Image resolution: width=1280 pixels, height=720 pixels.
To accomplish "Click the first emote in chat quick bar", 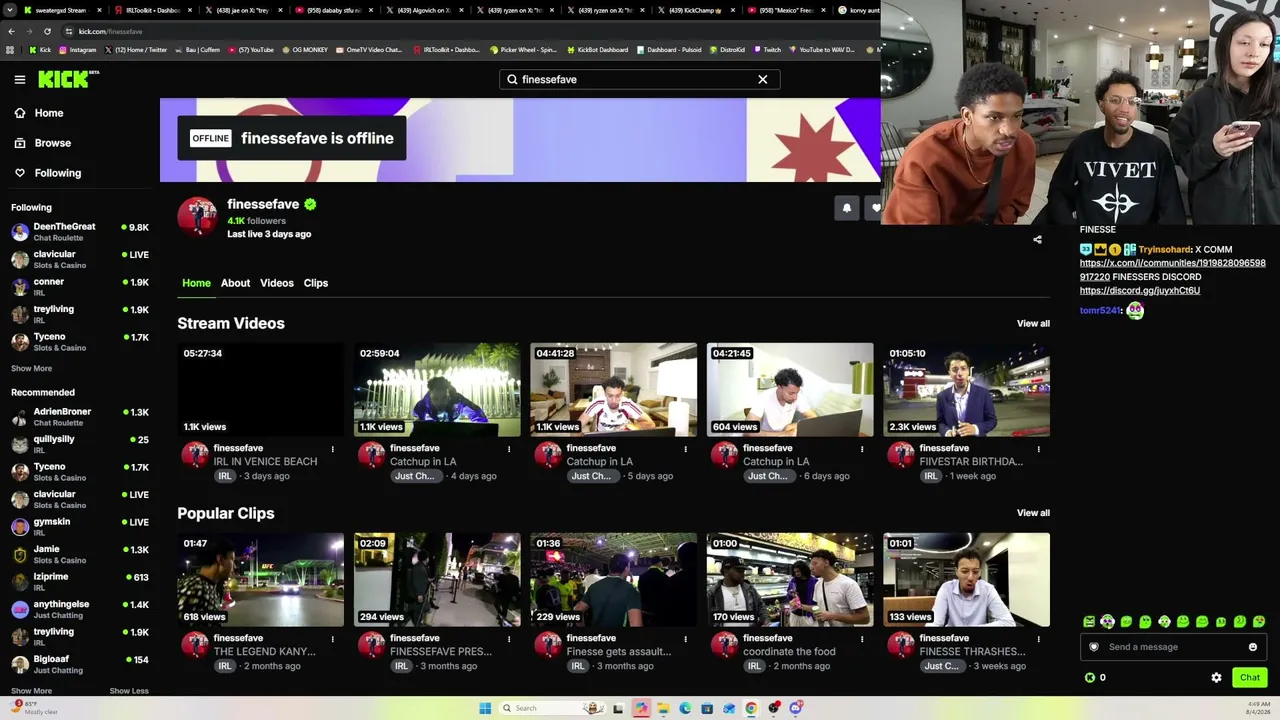I will tap(1089, 622).
